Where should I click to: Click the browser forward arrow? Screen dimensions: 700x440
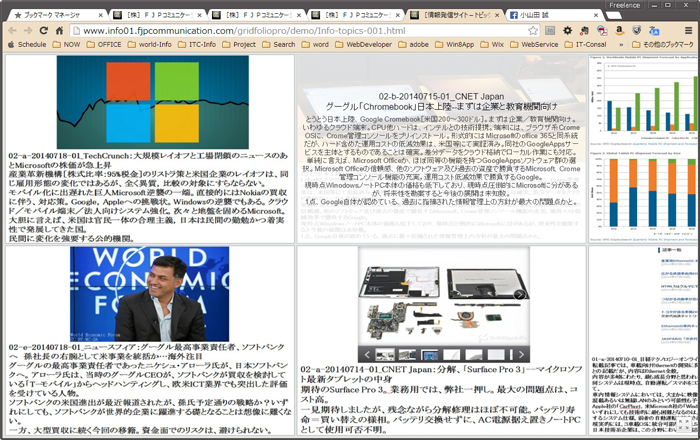point(28,30)
